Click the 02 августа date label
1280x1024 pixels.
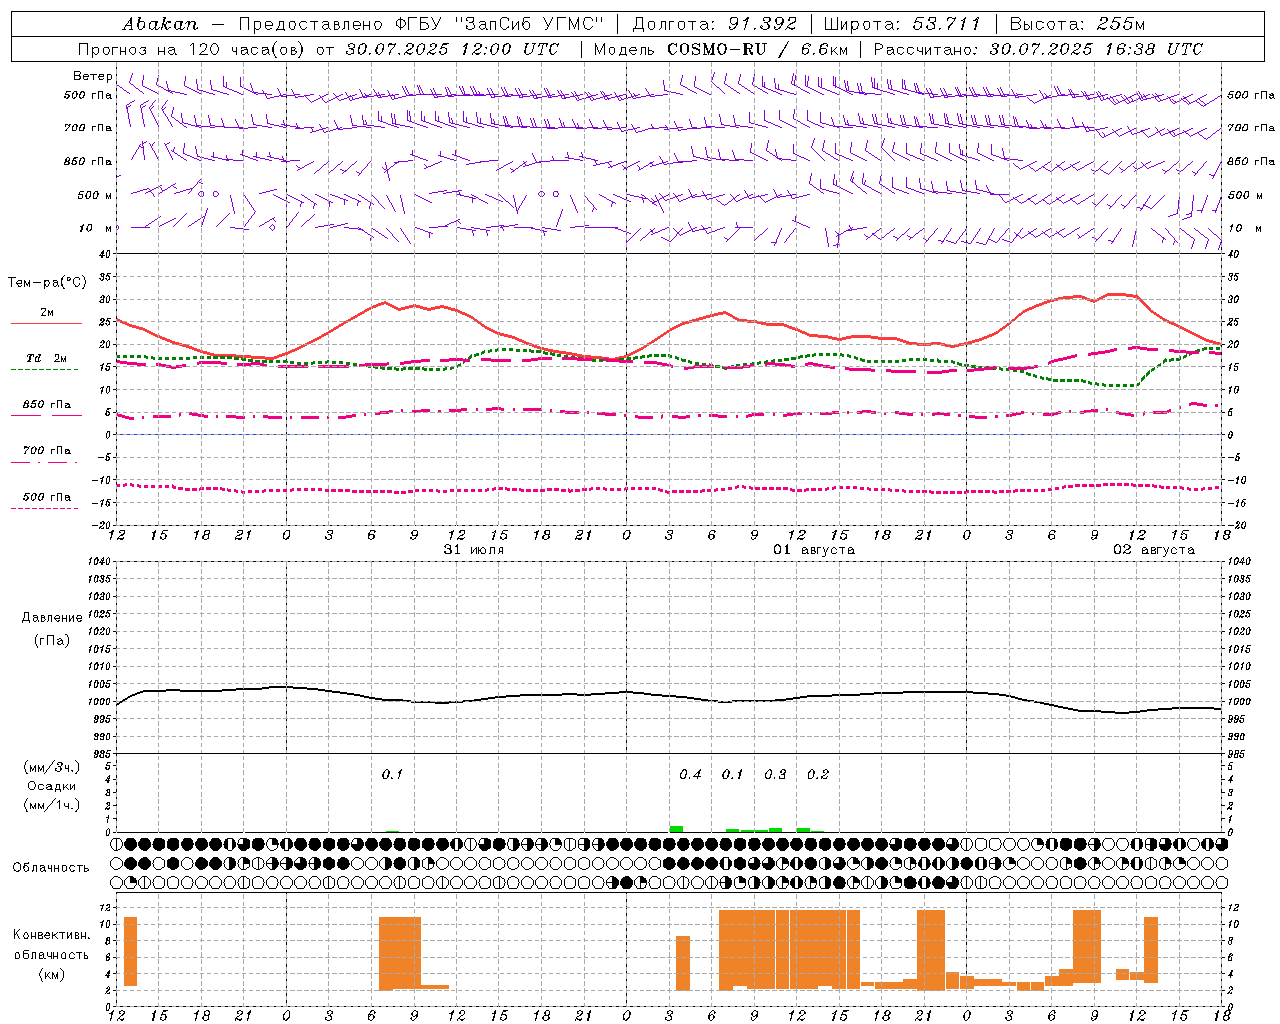1154,550
